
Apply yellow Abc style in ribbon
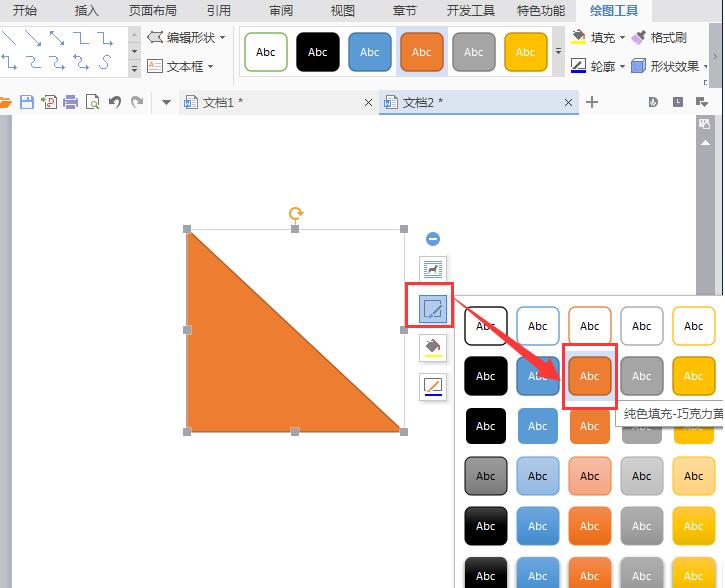(x=526, y=52)
